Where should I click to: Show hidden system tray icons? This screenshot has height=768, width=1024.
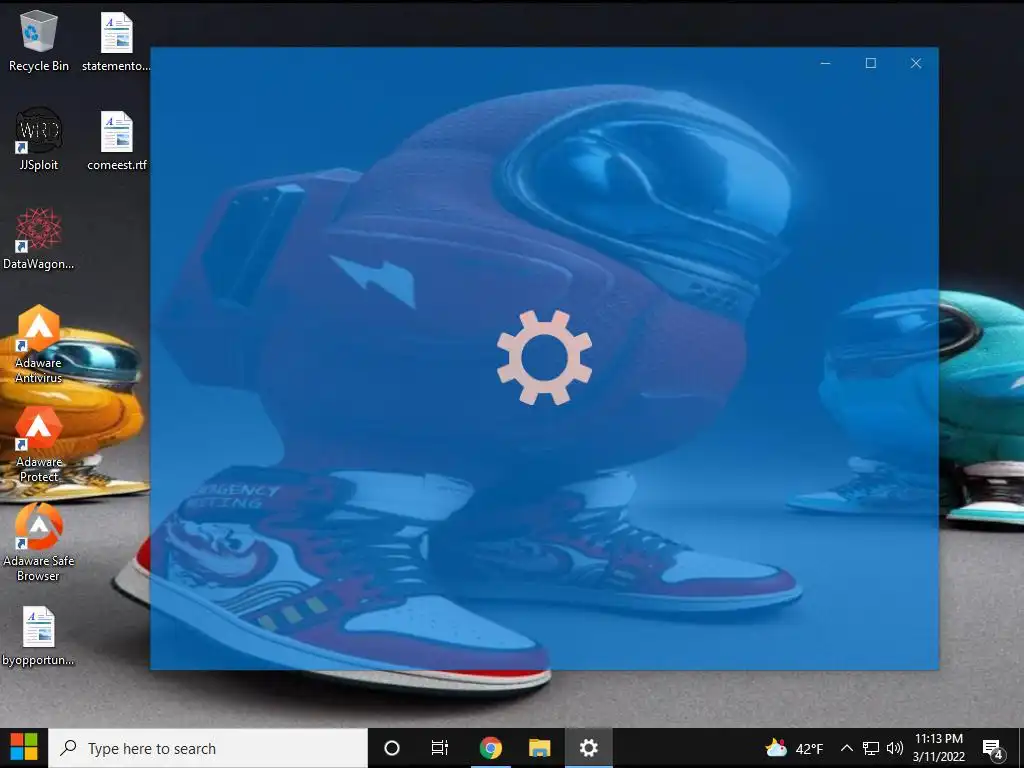pos(846,748)
